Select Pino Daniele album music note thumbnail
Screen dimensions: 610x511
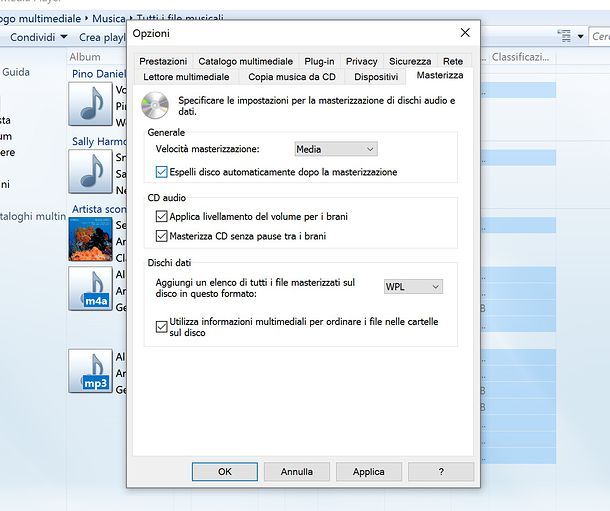coord(90,104)
